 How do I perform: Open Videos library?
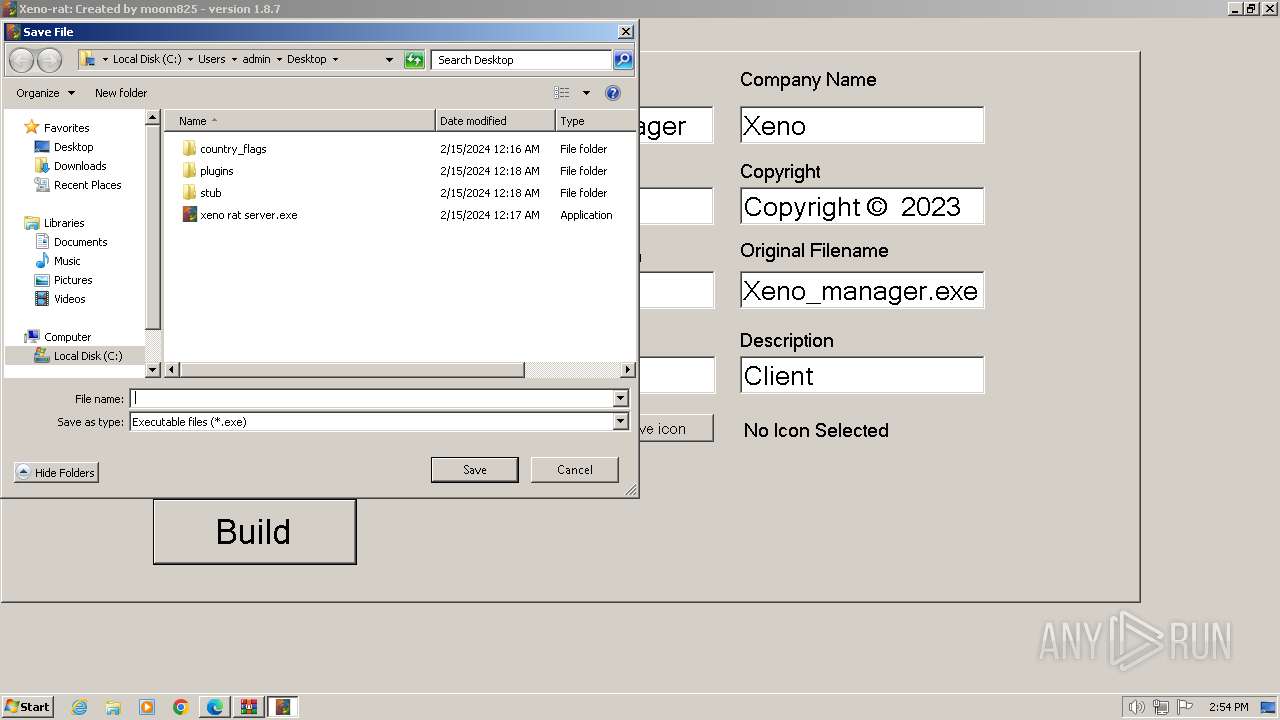(69, 299)
